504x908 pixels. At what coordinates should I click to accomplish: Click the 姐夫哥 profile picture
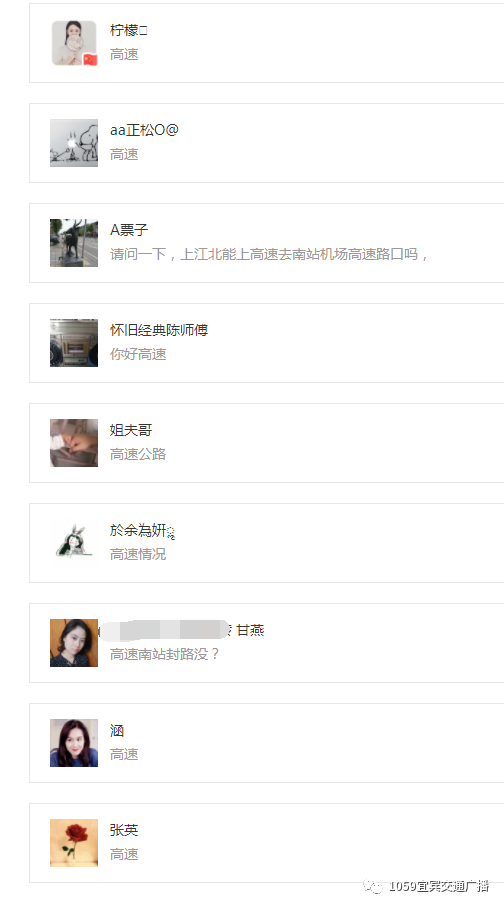pos(74,443)
